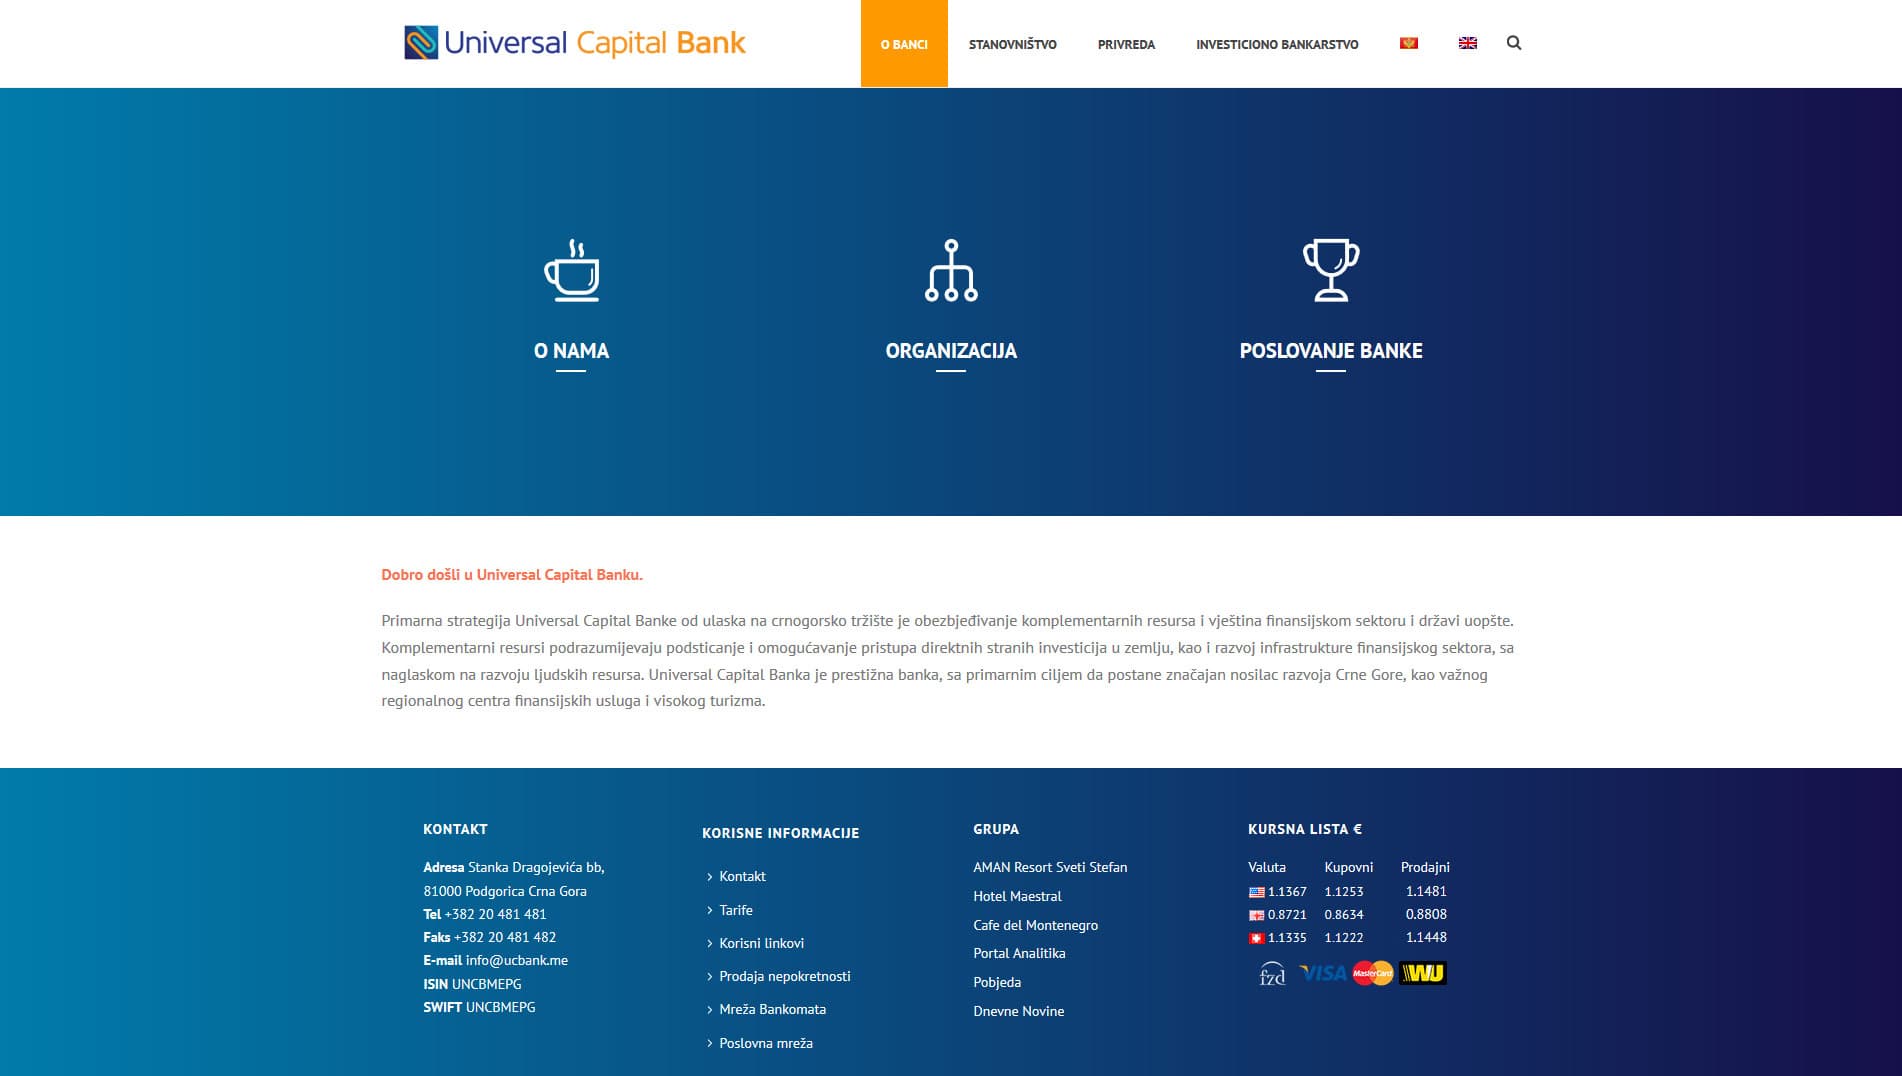
Task: Click the KORISNE INFORMACIJE heading
Action: 780,833
